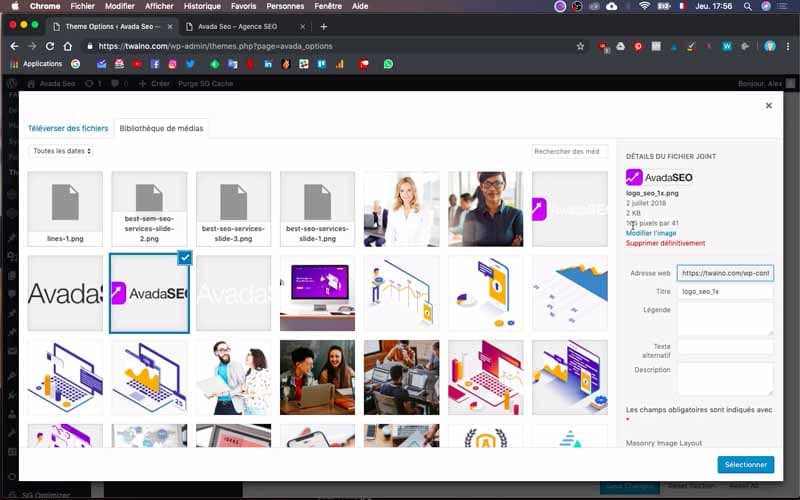
Task: Open the Instagram bookmark icon
Action: pos(172,64)
